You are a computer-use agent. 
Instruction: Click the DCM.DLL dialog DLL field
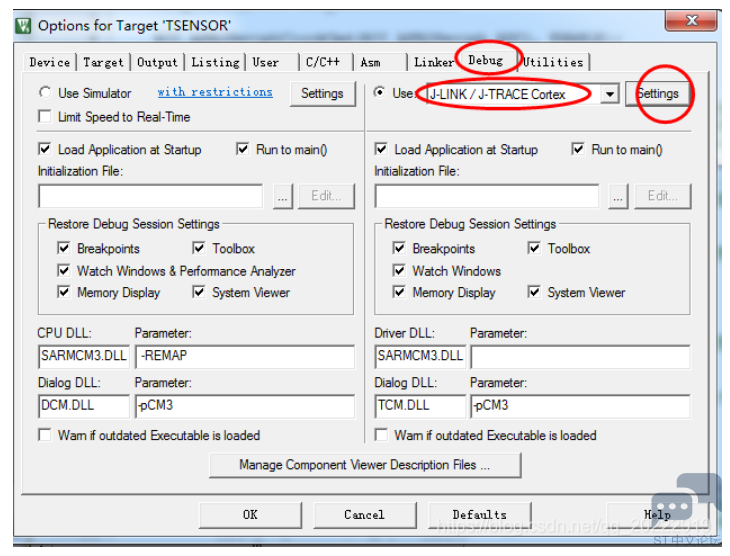pyautogui.click(x=84, y=406)
